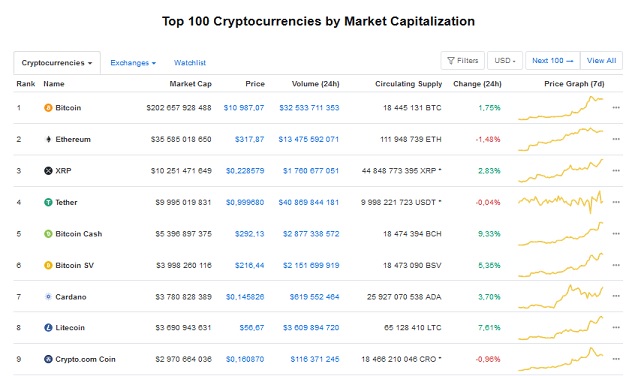This screenshot has width=632, height=376.
Task: Click the Bitcoin coin logo icon
Action: click(48, 108)
